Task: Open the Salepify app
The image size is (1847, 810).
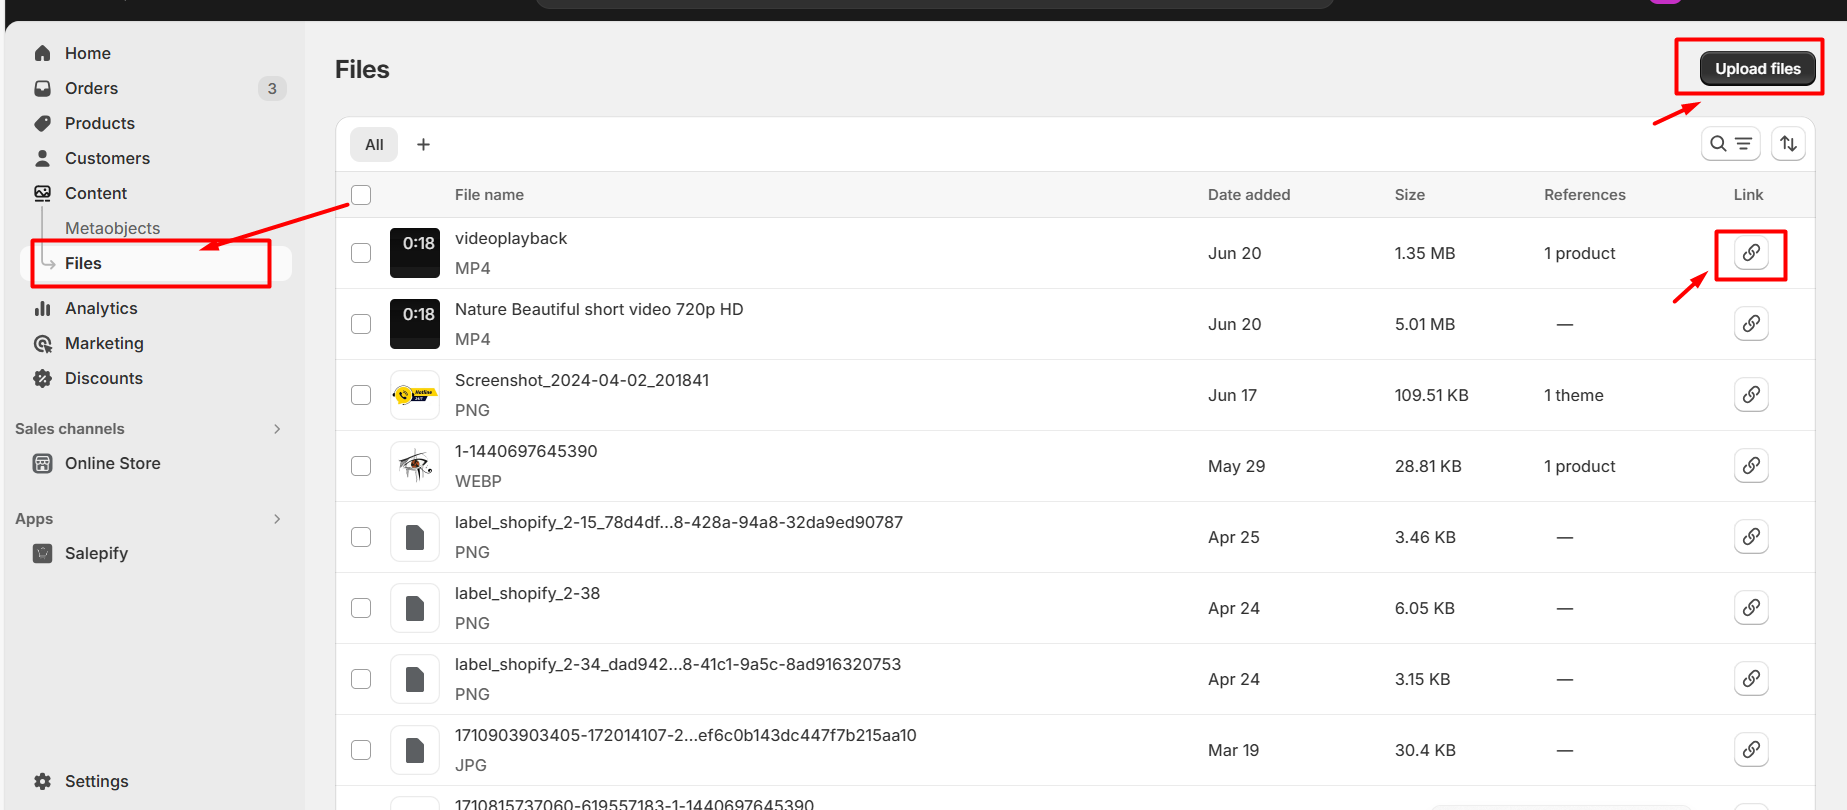Action: click(x=96, y=553)
